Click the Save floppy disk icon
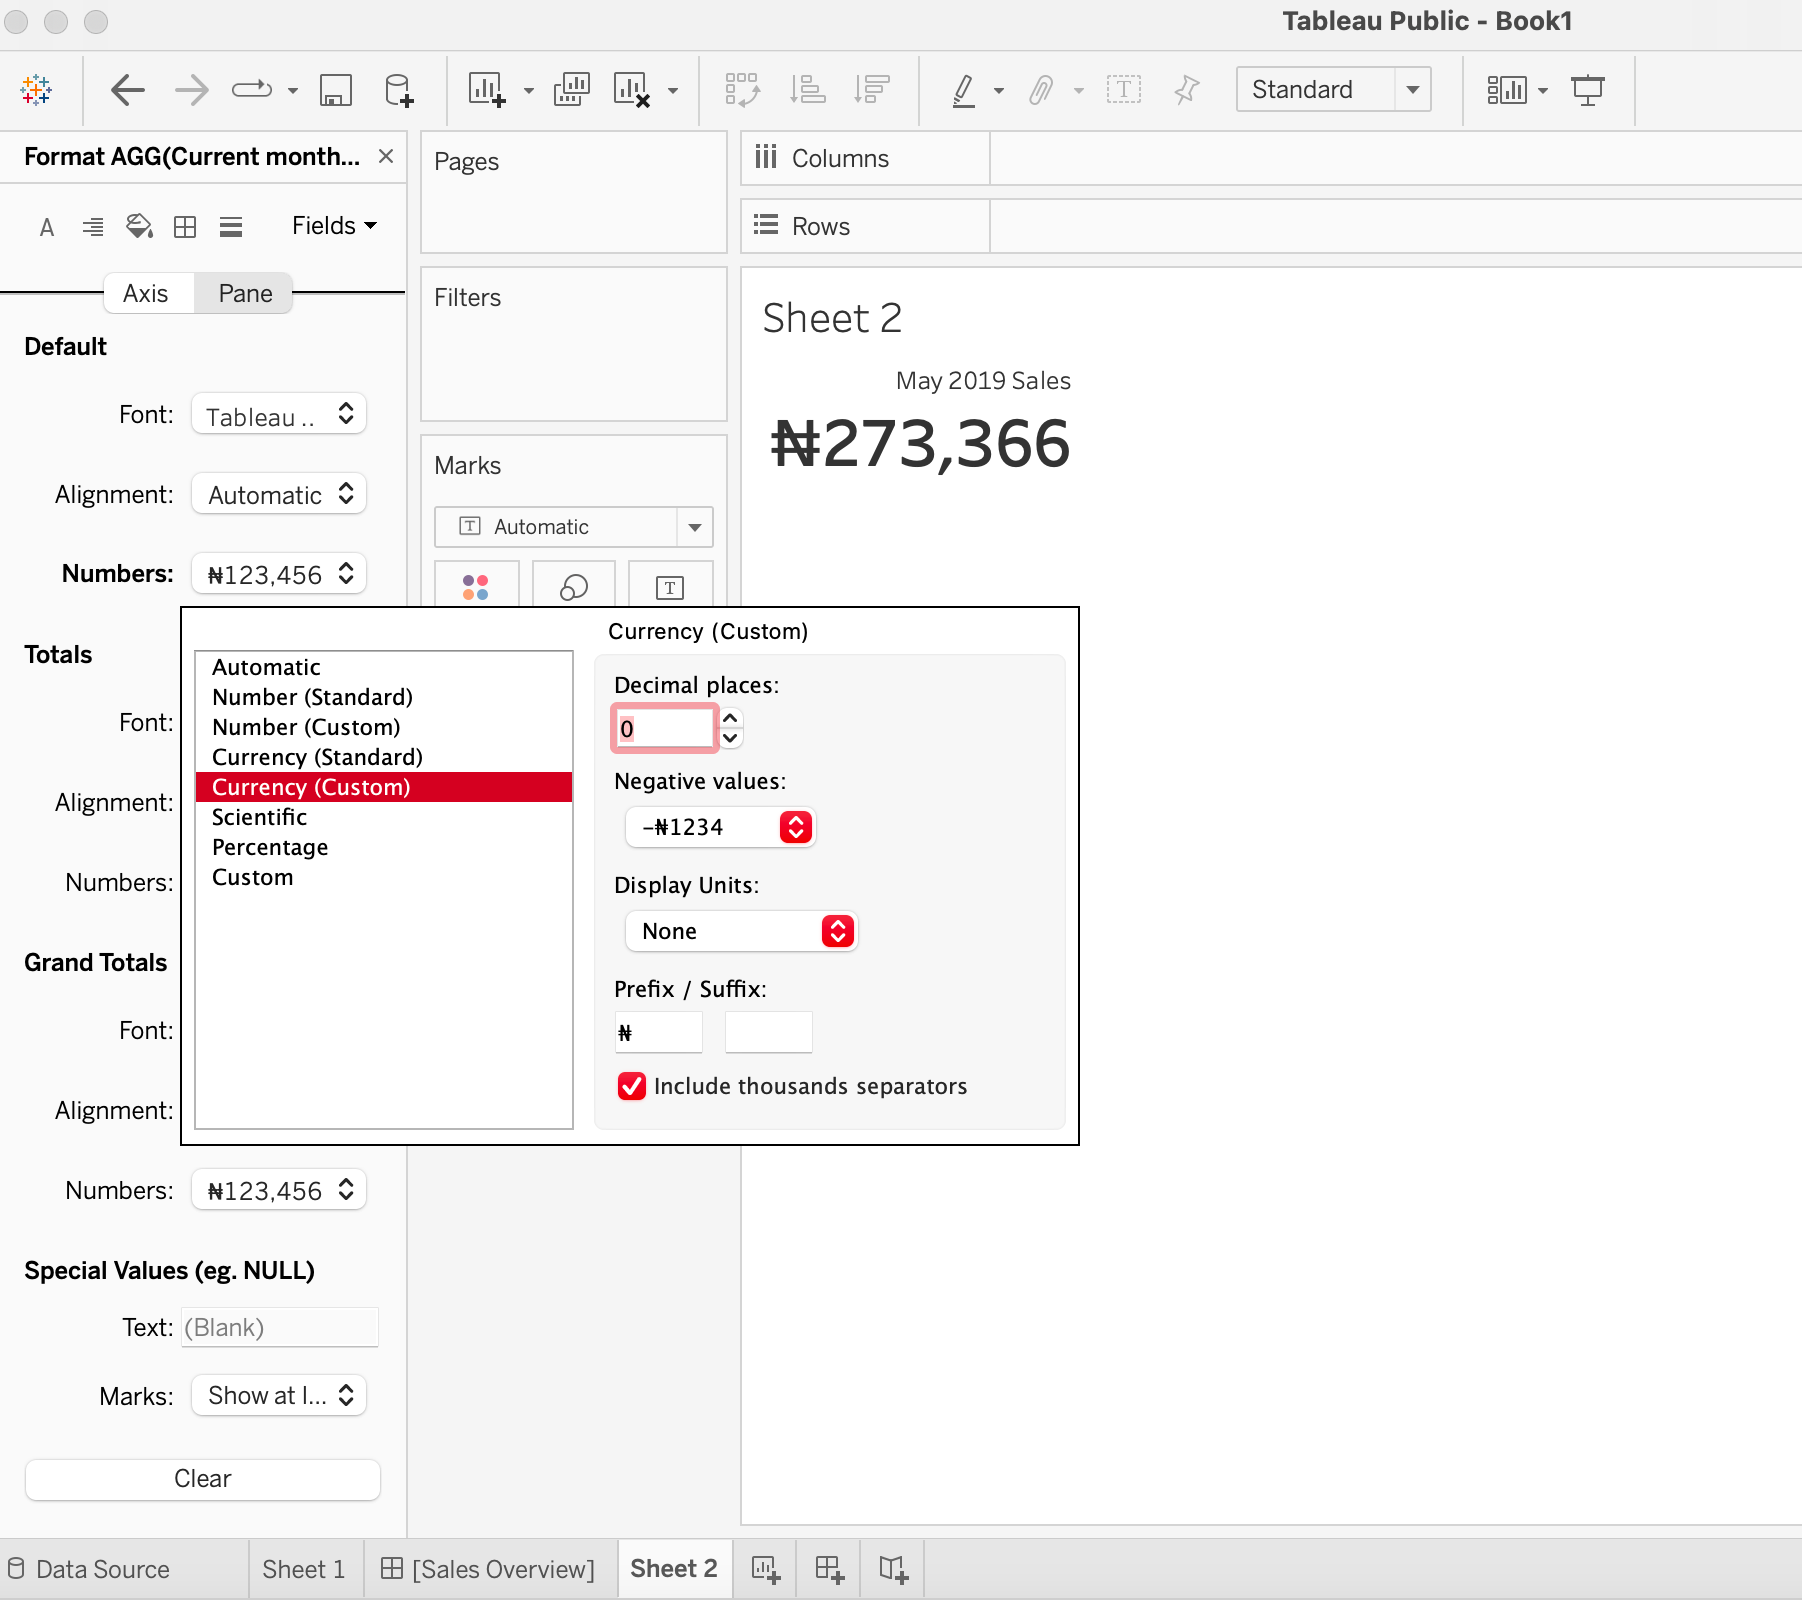 [335, 90]
